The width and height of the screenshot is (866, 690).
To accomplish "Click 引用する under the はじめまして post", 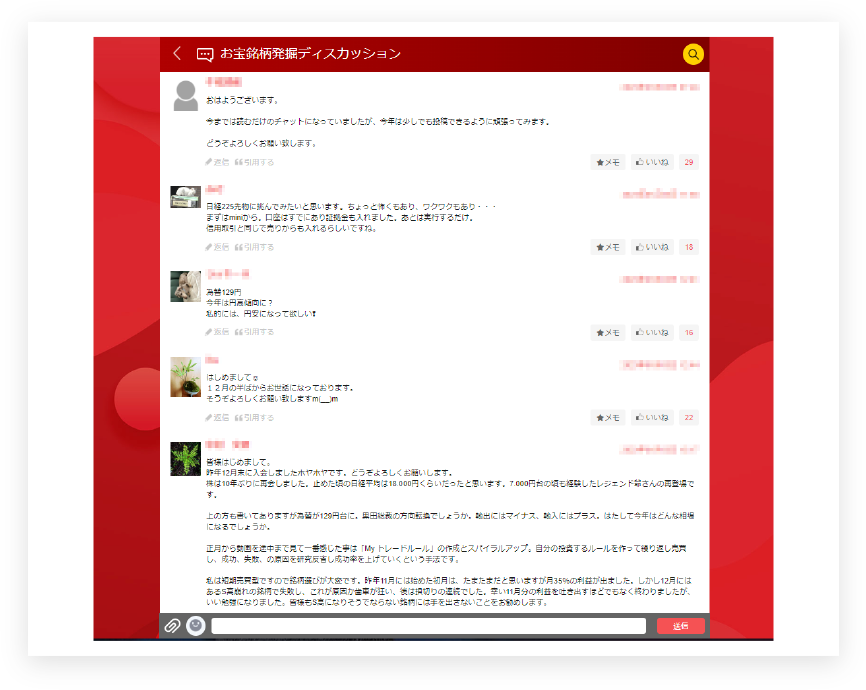I will click(x=254, y=417).
